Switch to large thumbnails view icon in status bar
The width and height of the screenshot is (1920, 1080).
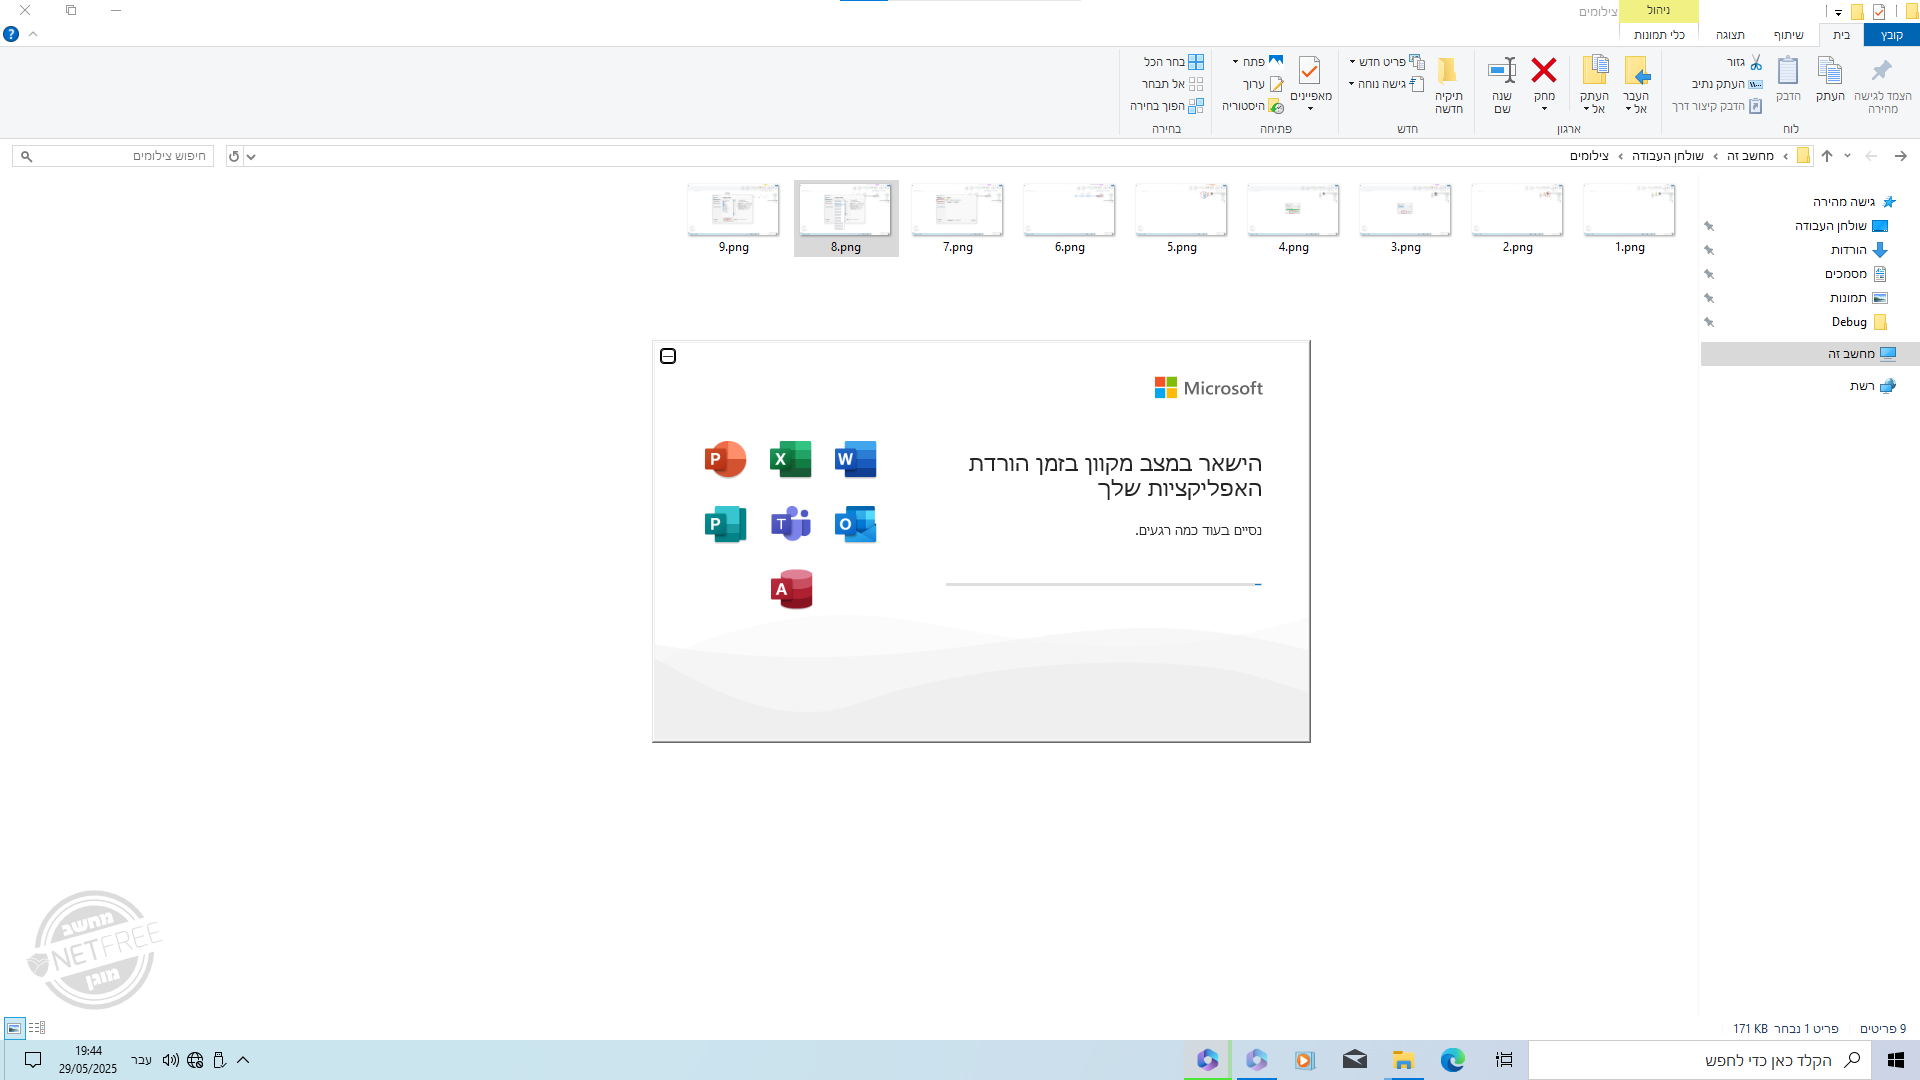(x=14, y=1027)
